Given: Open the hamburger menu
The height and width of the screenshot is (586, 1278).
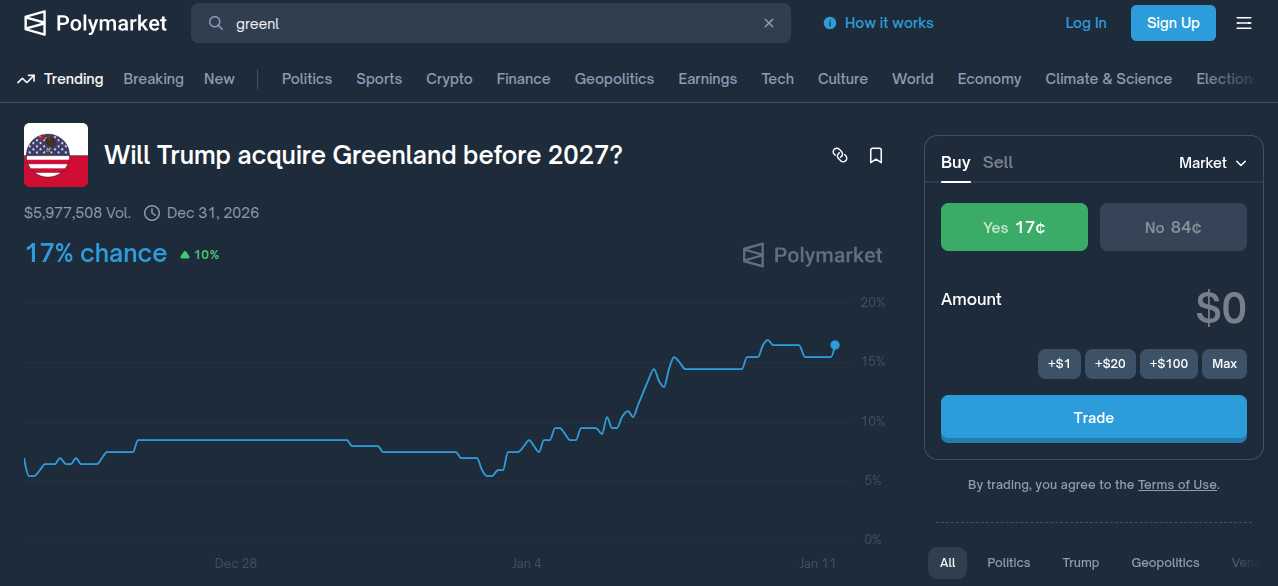Looking at the screenshot, I should 1244,23.
